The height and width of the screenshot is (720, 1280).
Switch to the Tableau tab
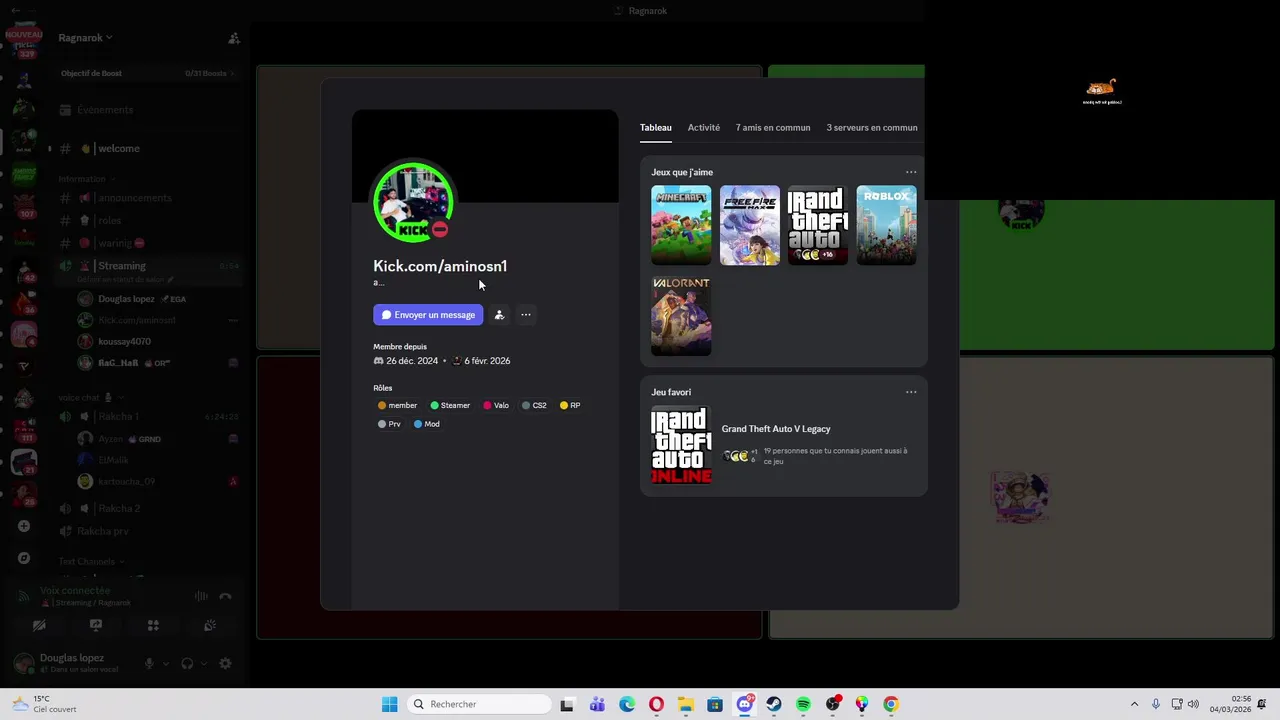(x=656, y=128)
